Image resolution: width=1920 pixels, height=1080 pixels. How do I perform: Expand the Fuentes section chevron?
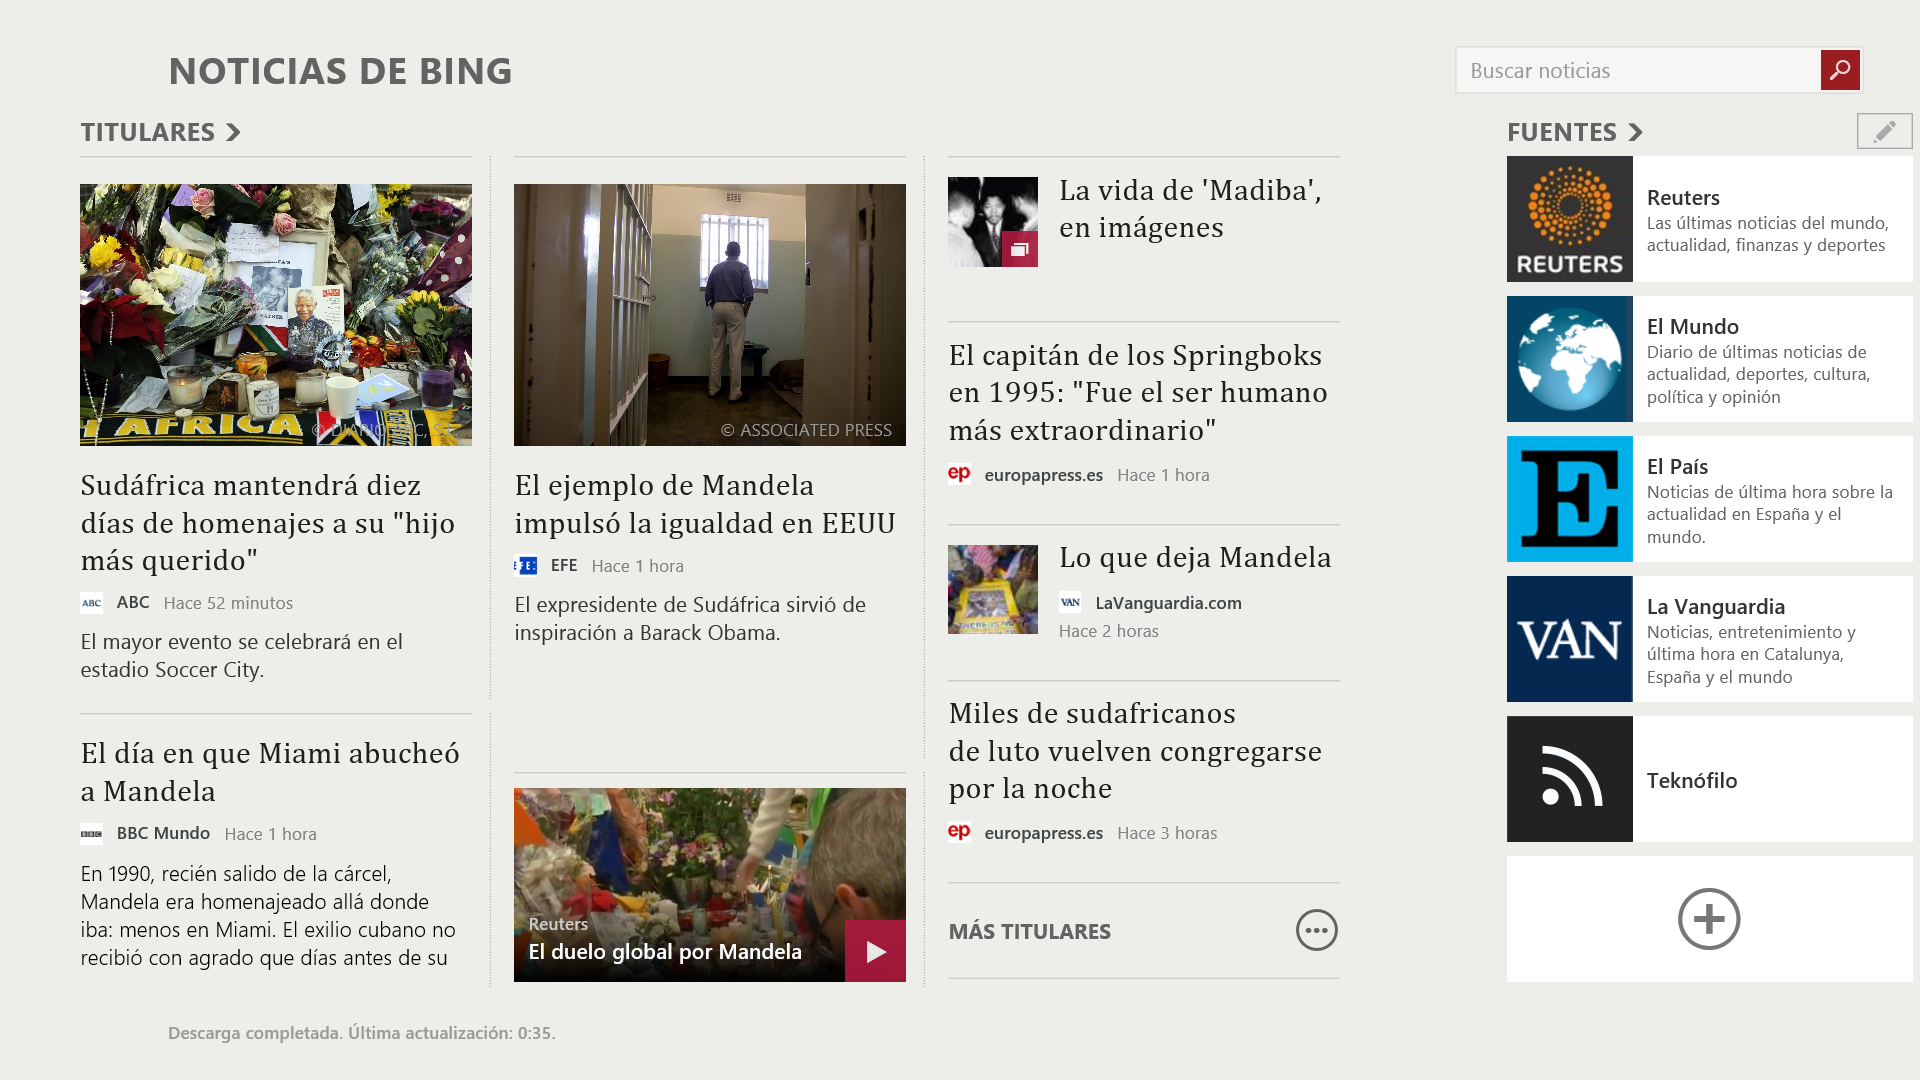point(1636,132)
